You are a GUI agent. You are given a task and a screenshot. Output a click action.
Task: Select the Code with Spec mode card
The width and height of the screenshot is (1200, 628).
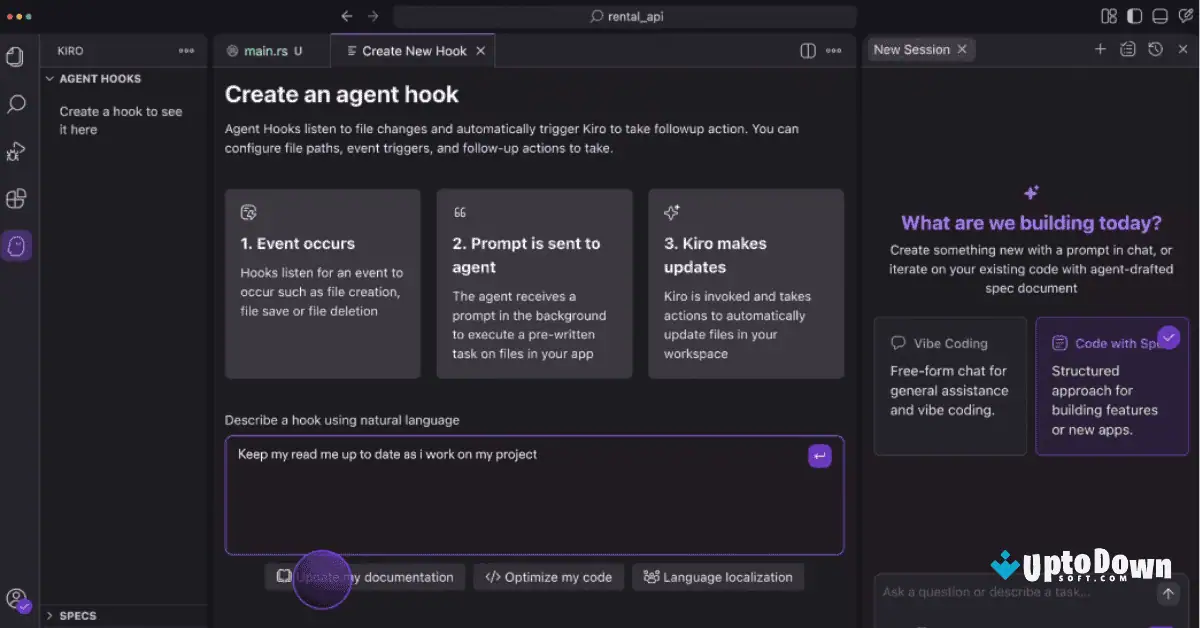[x=1112, y=386]
